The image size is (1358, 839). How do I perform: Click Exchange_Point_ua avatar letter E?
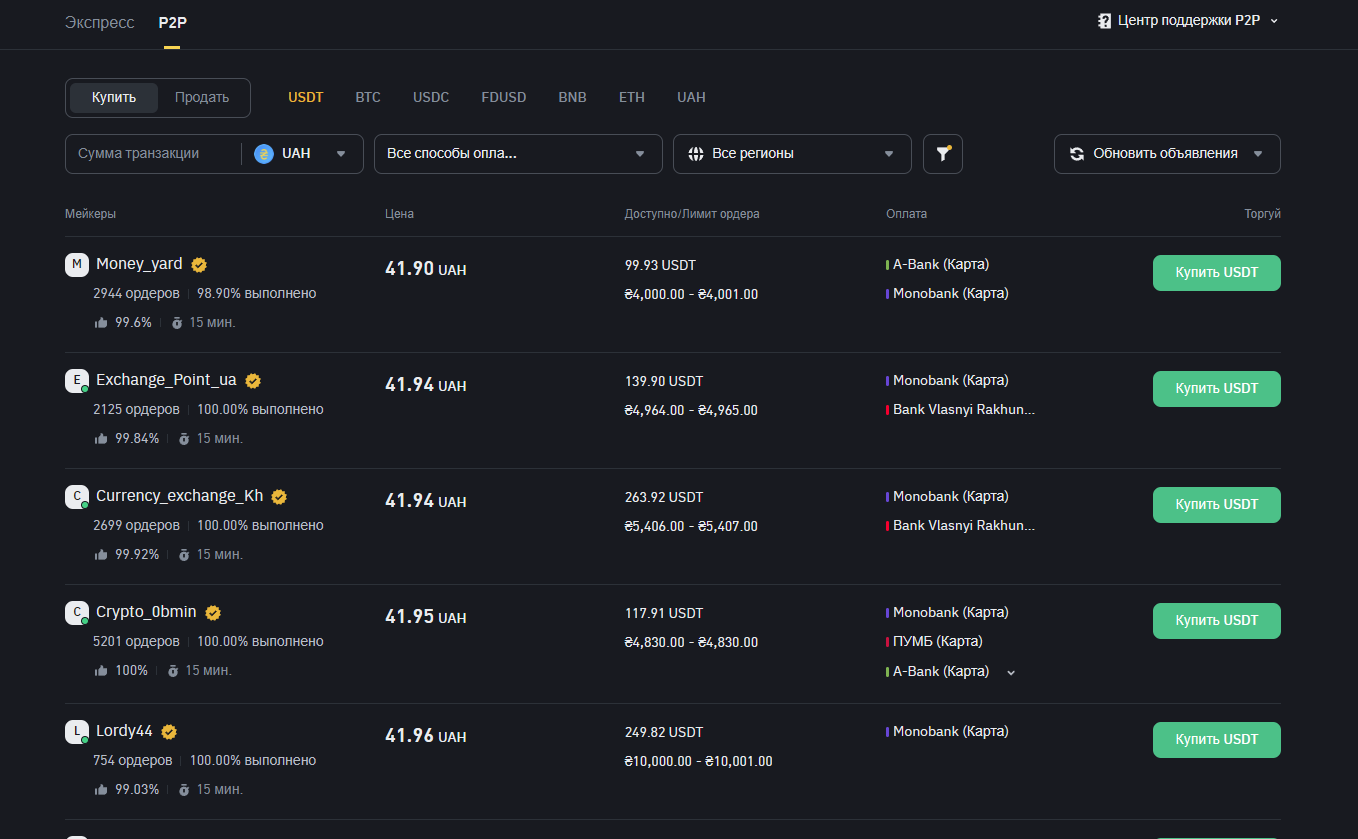click(x=77, y=381)
